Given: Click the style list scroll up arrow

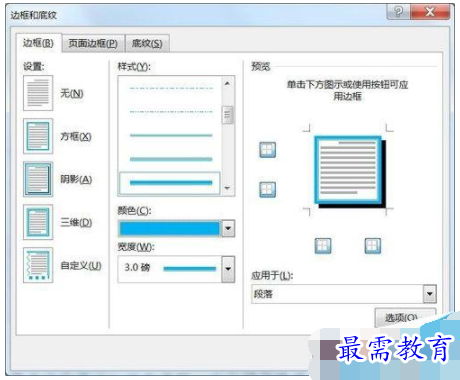Looking at the screenshot, I should click(228, 83).
